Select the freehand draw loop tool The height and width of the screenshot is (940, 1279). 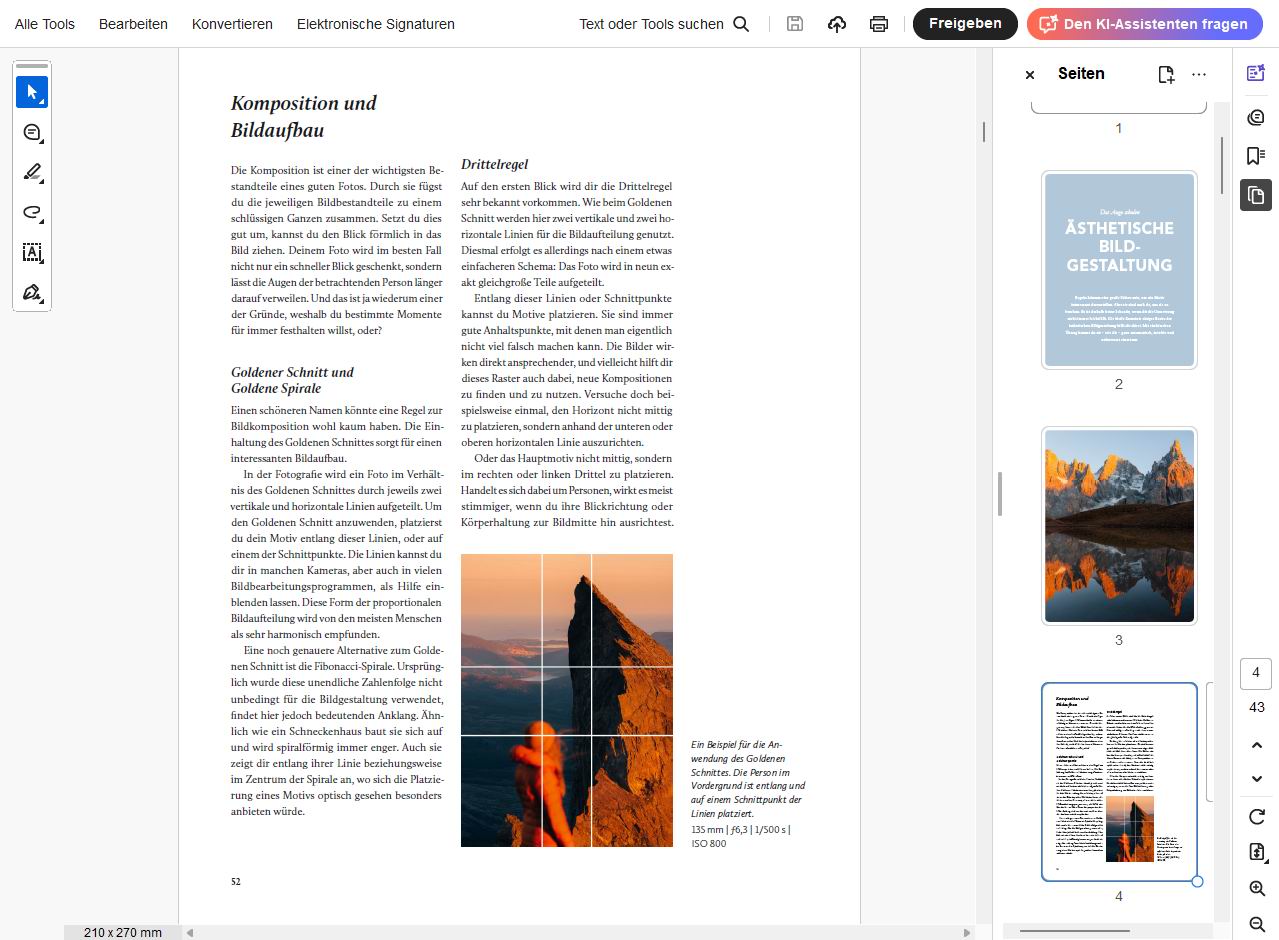pos(32,212)
